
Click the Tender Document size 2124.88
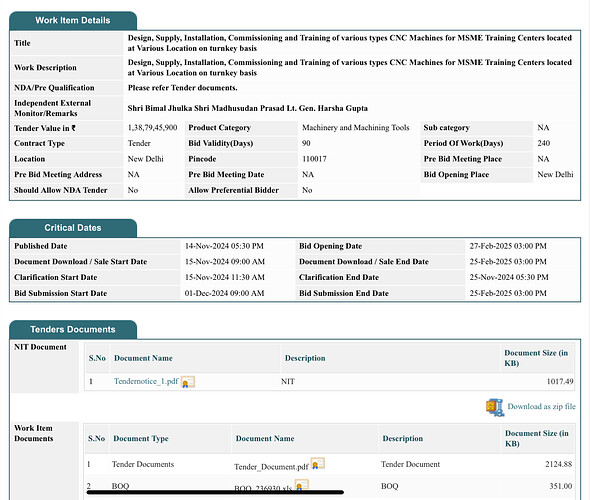(x=559, y=464)
